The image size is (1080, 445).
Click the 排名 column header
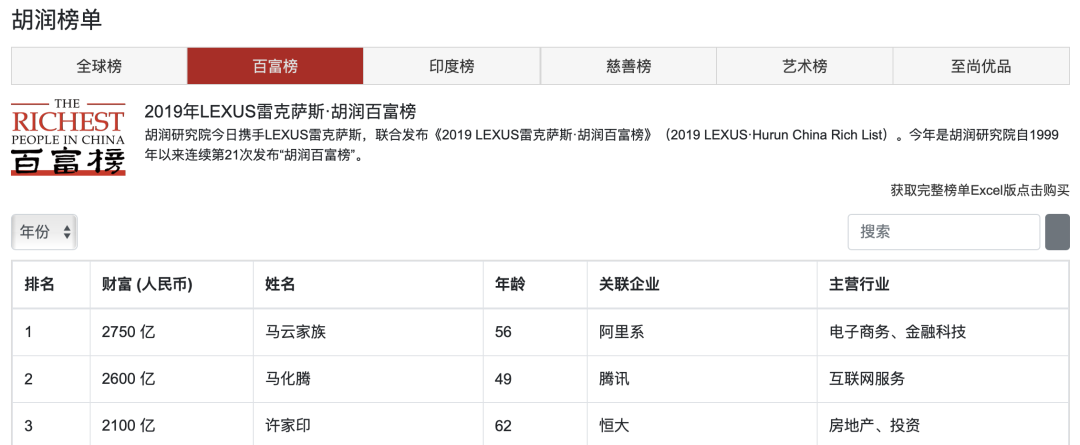40,285
